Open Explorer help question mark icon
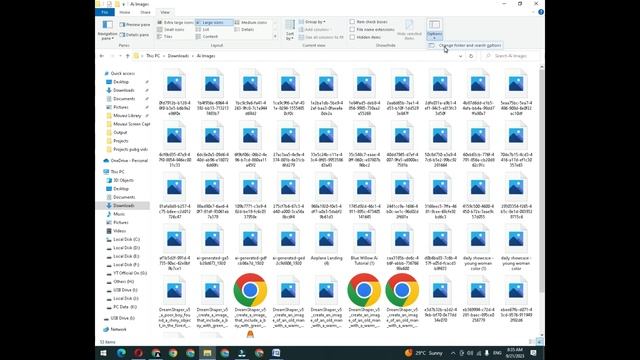640x360 pixels. (541, 12)
